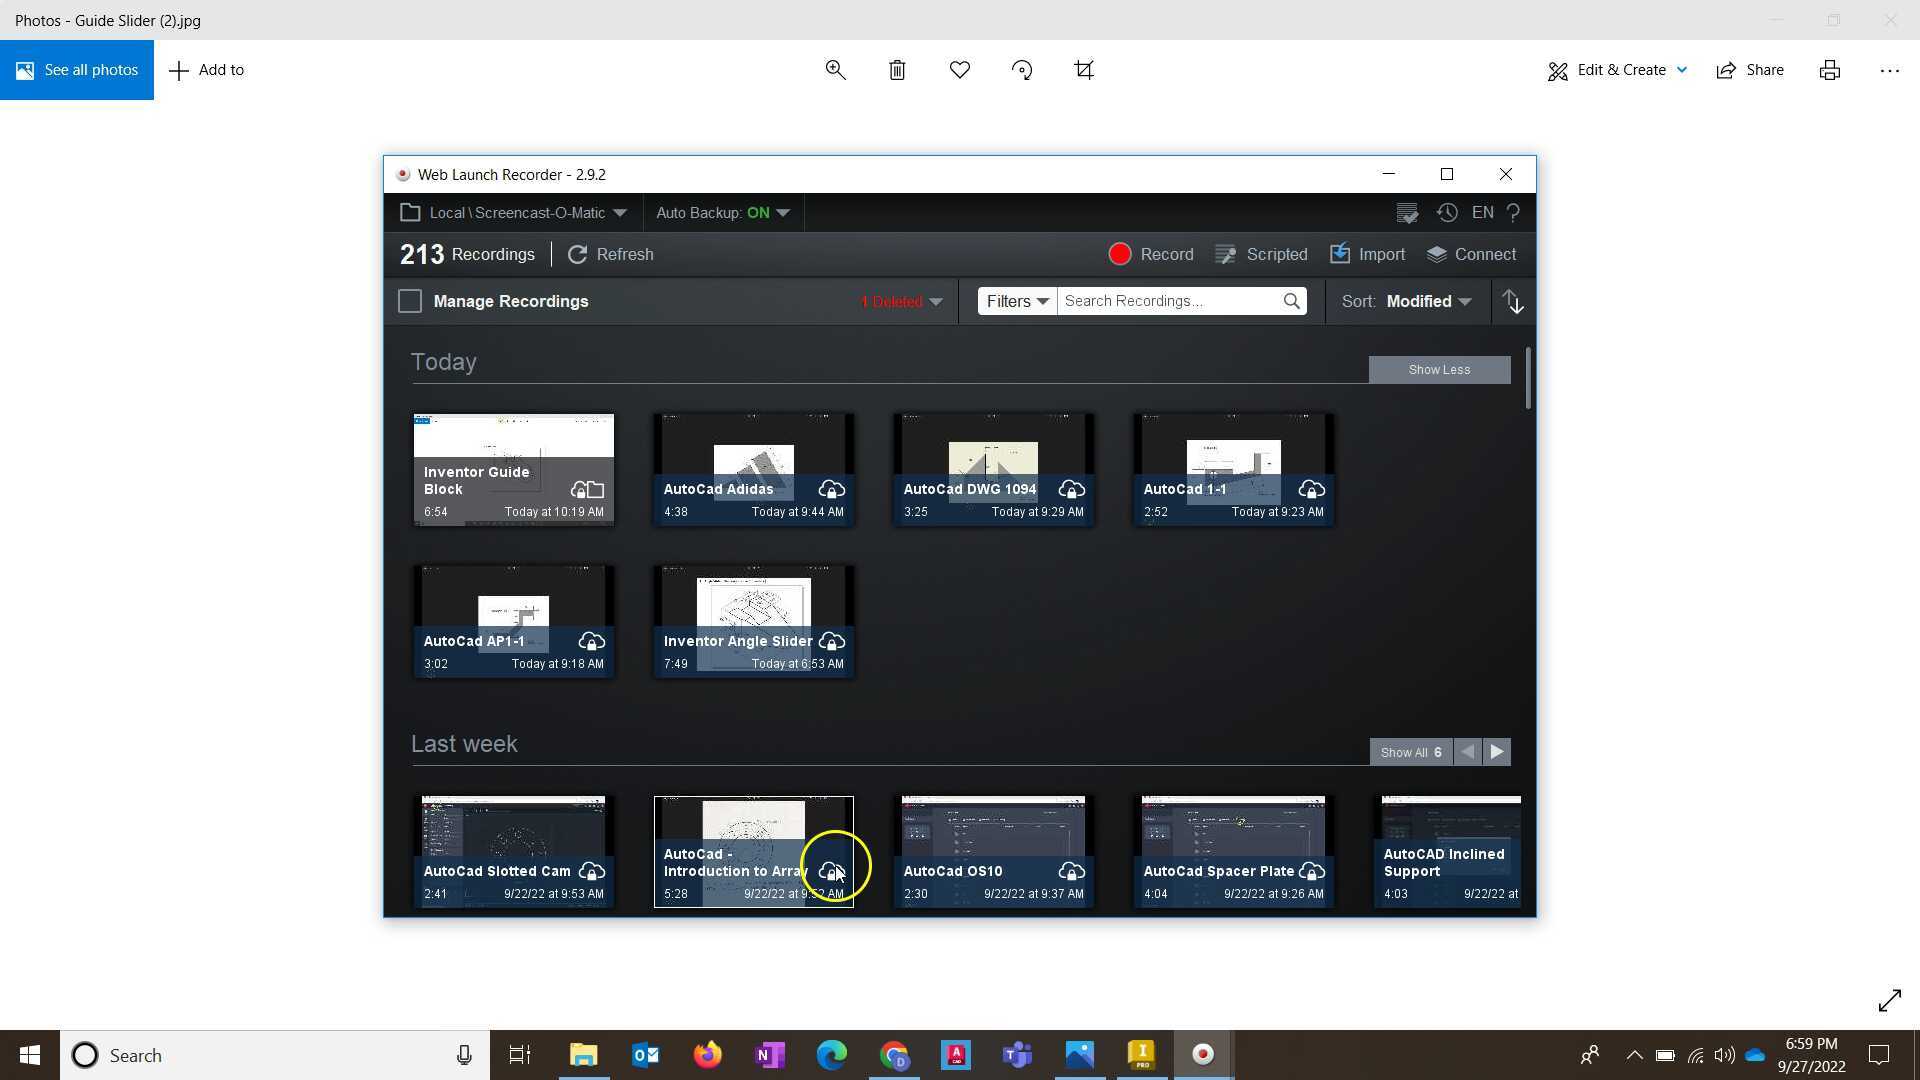Delete the photo with the trash icon
Screen dimensions: 1920x1080
(x=897, y=70)
